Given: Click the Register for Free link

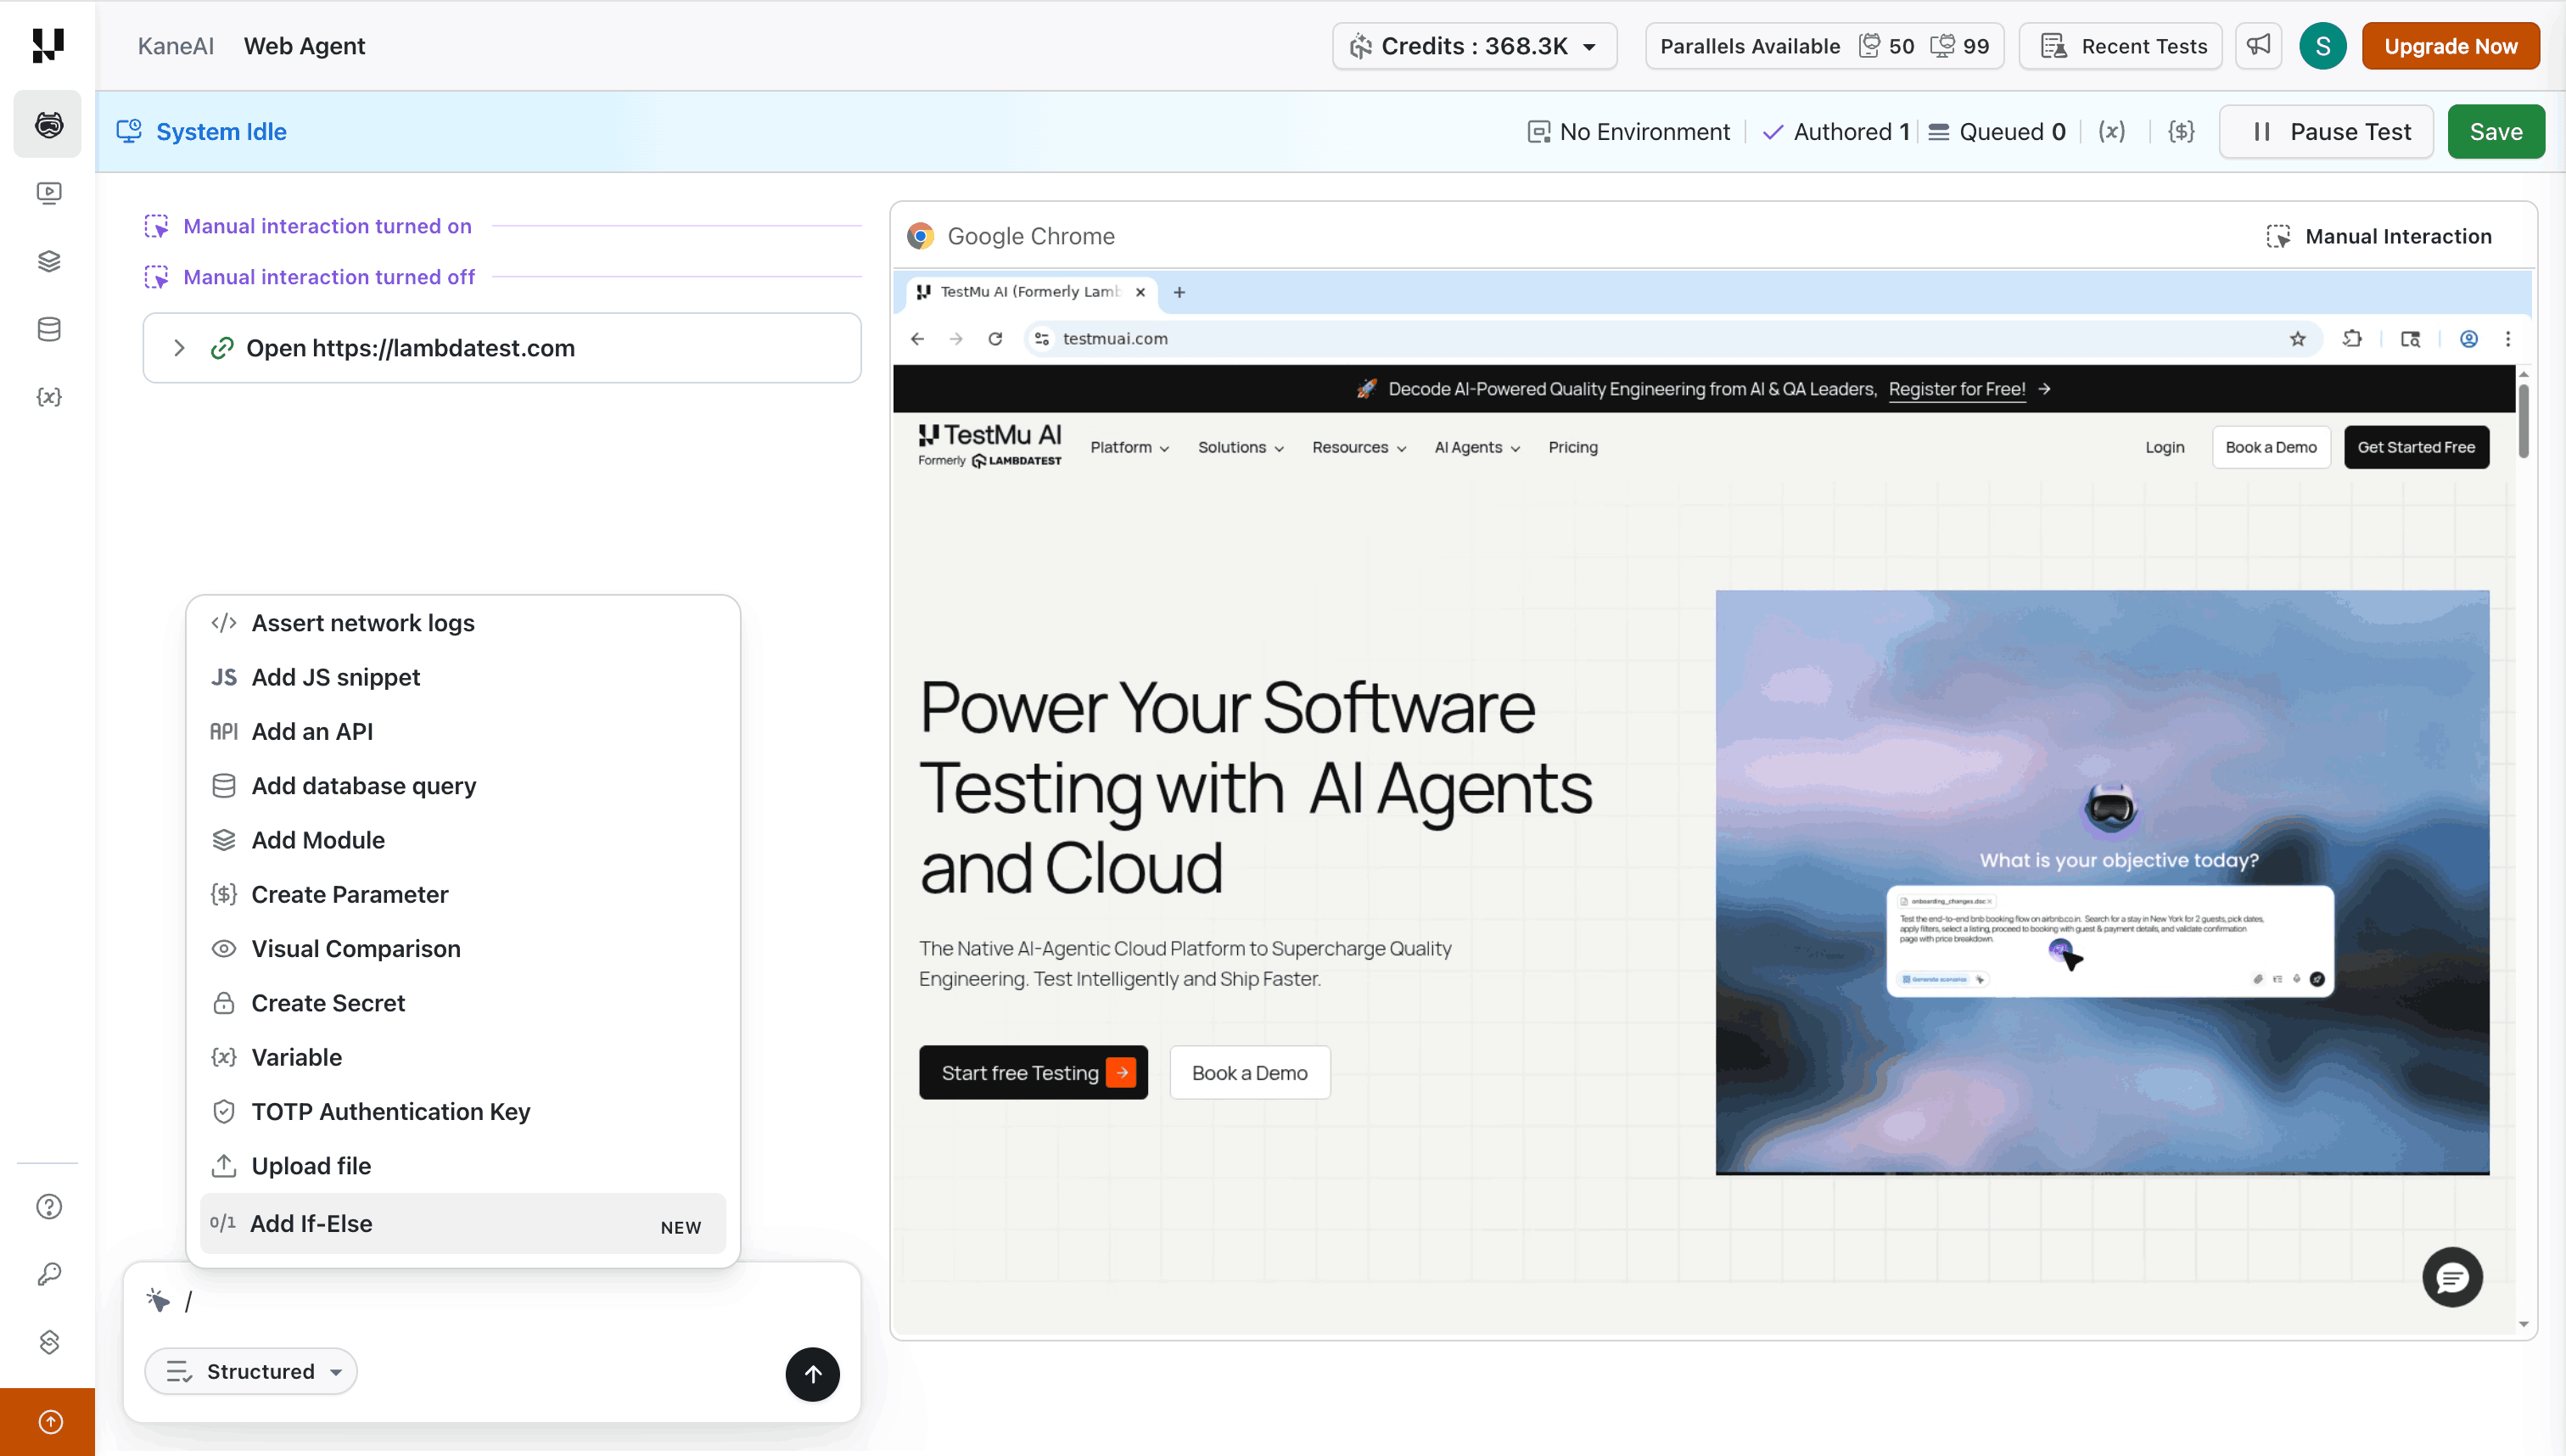Looking at the screenshot, I should click(1956, 389).
